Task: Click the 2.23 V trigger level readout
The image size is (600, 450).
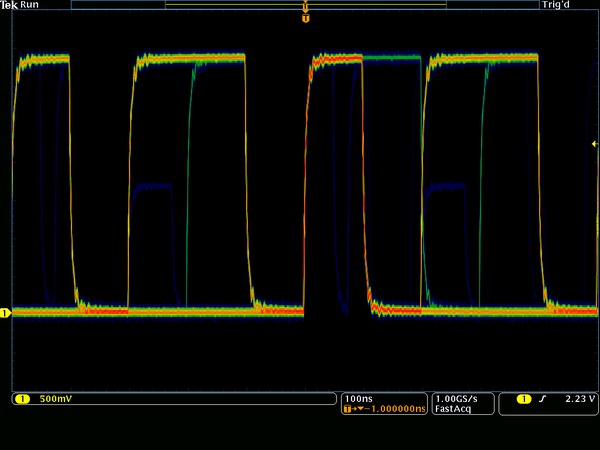Action: tap(579, 399)
